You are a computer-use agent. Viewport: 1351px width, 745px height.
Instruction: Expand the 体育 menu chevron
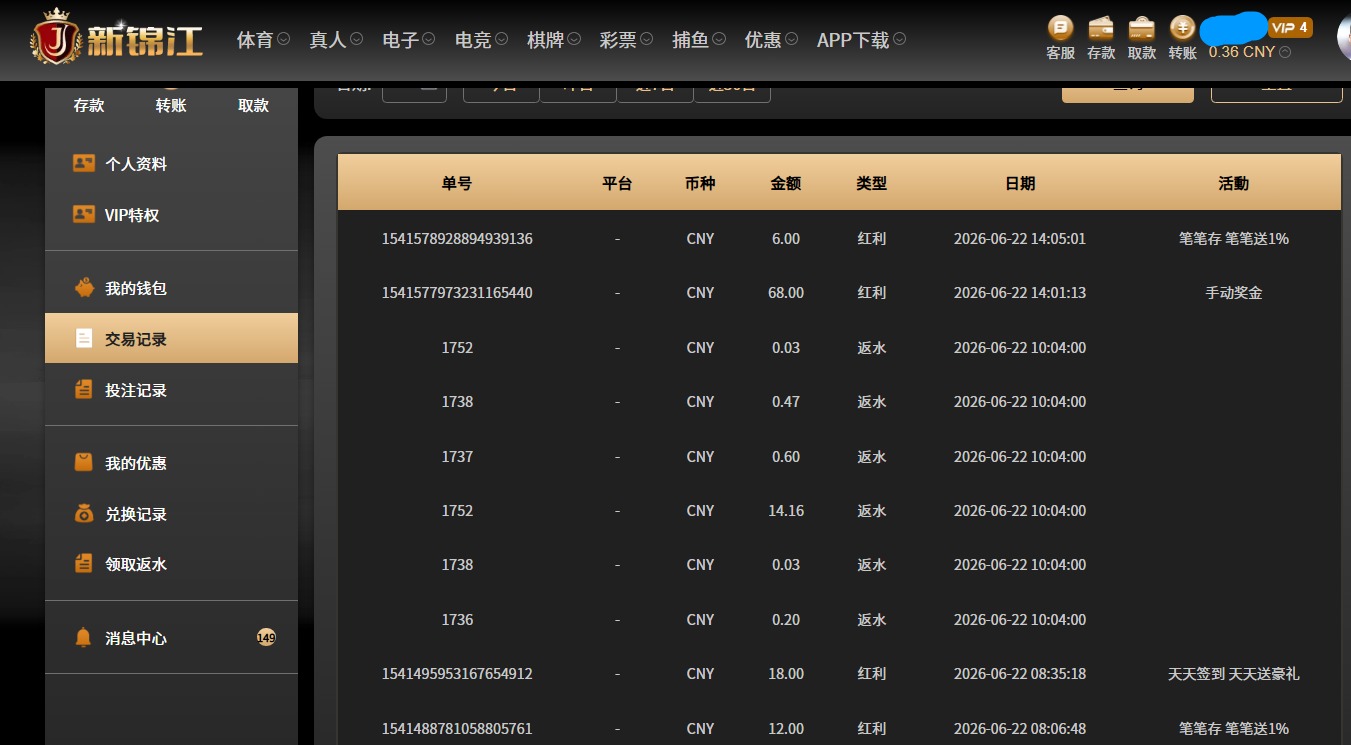click(283, 40)
